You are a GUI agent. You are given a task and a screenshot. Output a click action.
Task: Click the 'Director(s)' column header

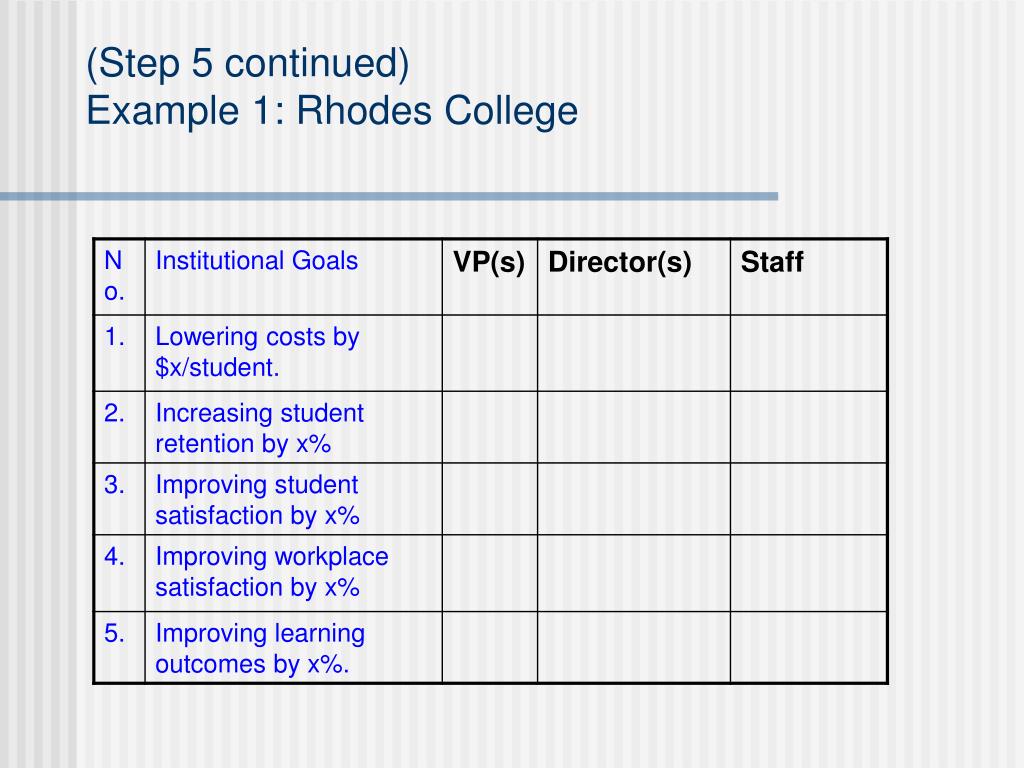[x=633, y=277]
